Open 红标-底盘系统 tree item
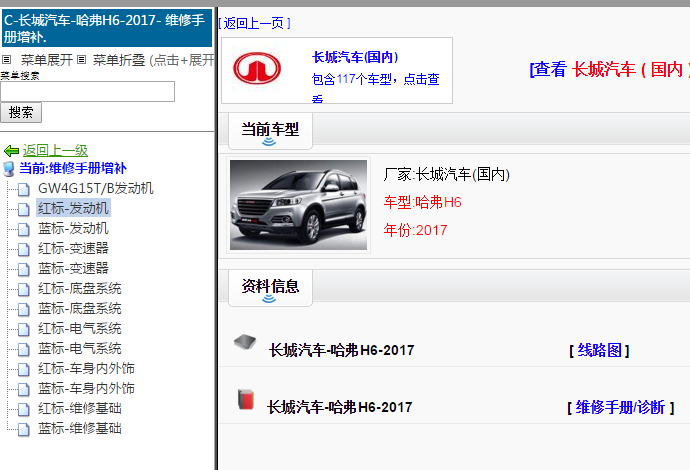Screen dimensions: 690x470 80,288
